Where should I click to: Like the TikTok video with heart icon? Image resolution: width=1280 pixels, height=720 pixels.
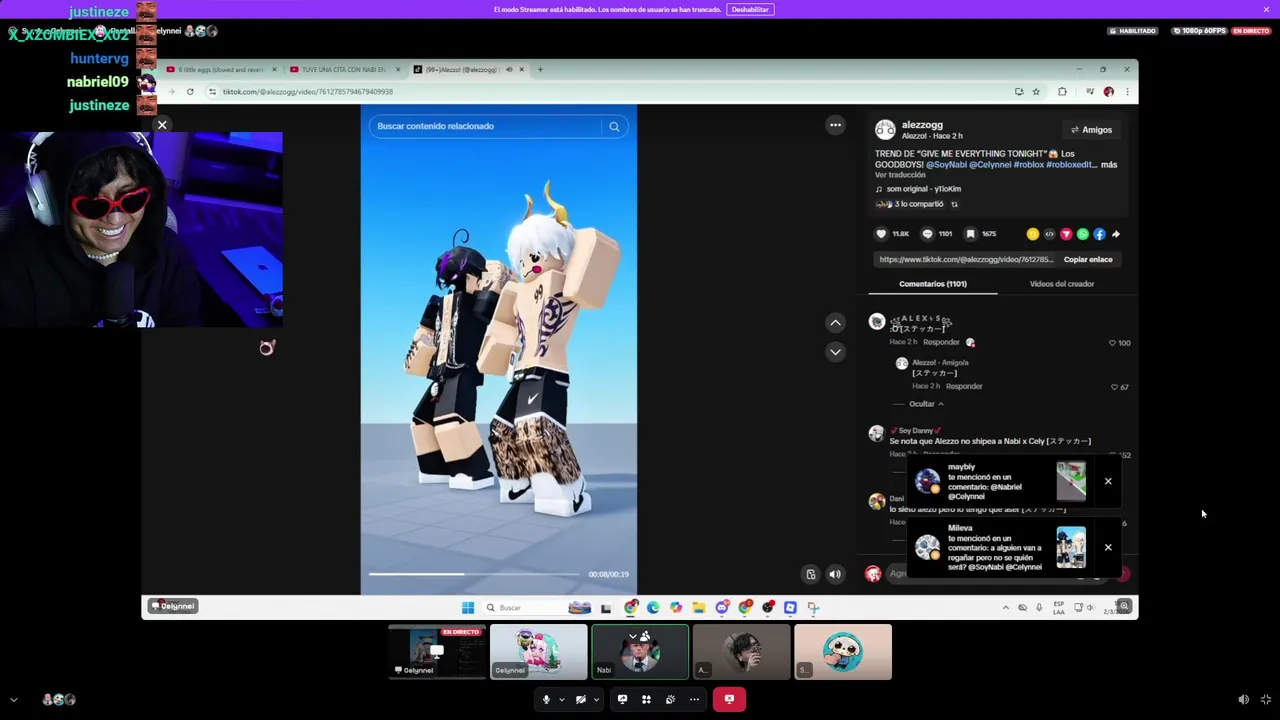pos(881,234)
